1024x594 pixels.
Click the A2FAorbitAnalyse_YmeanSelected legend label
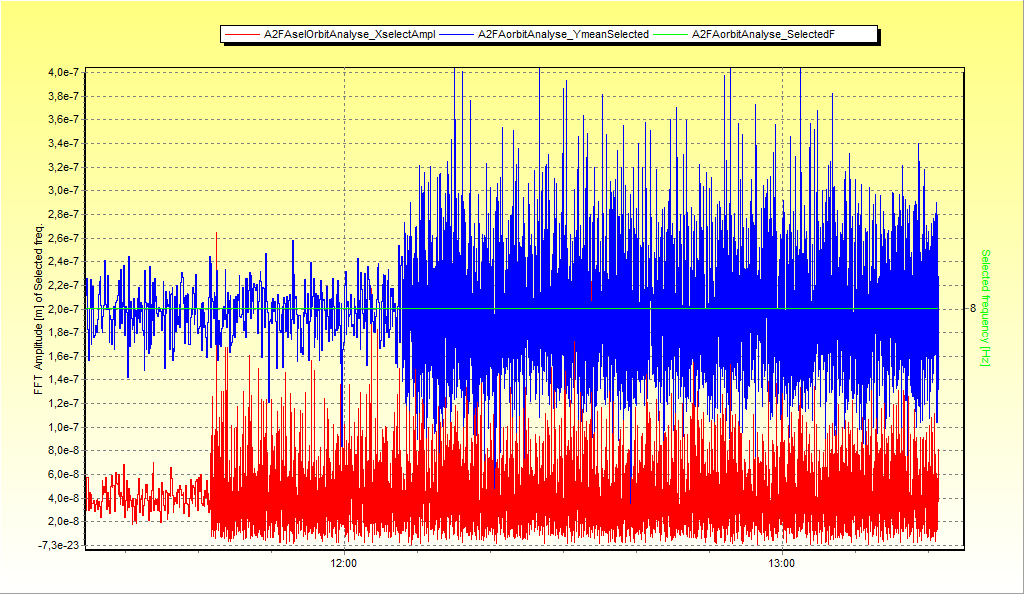tap(563, 35)
